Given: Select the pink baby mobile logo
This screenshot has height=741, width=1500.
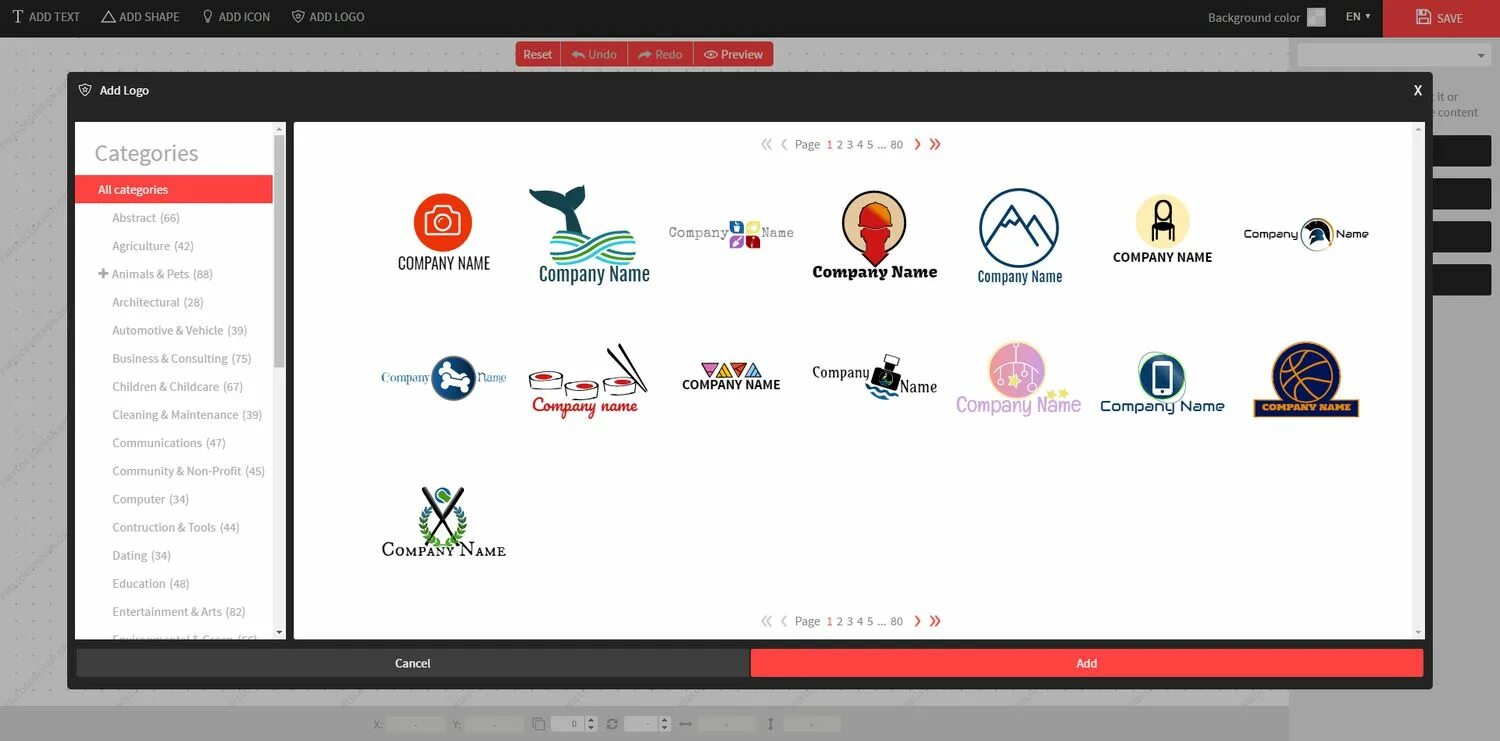Looking at the screenshot, I should [1019, 378].
